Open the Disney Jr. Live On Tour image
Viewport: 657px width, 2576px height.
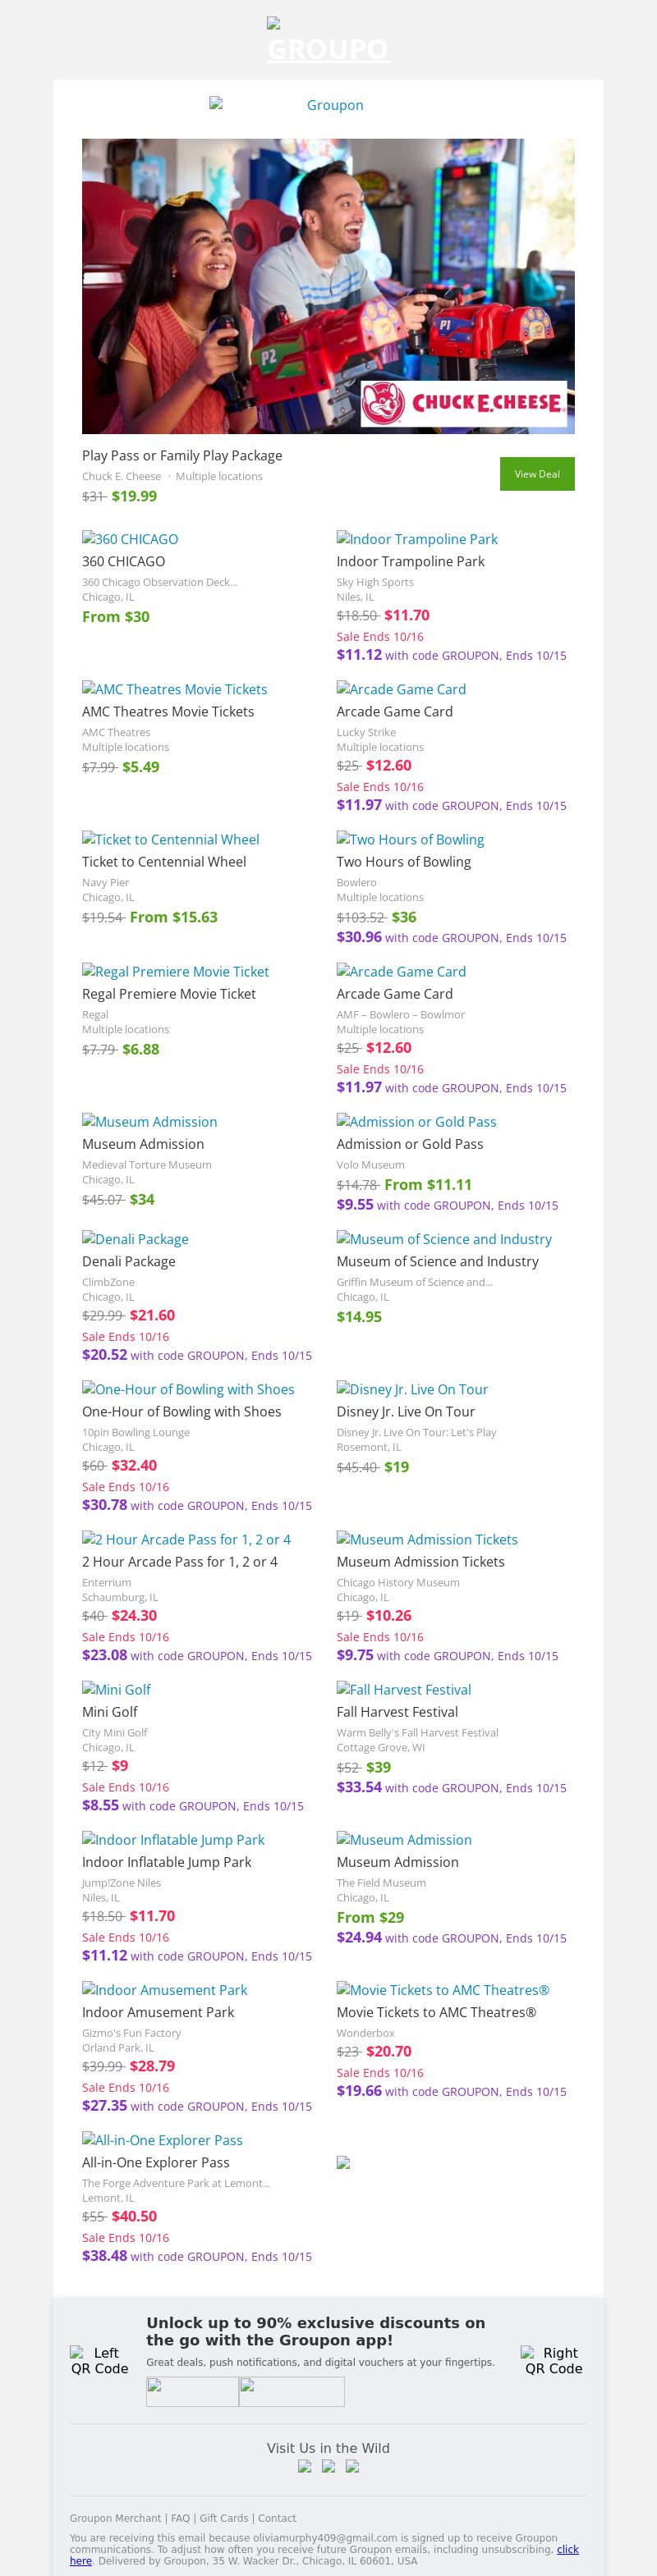click(x=412, y=1389)
